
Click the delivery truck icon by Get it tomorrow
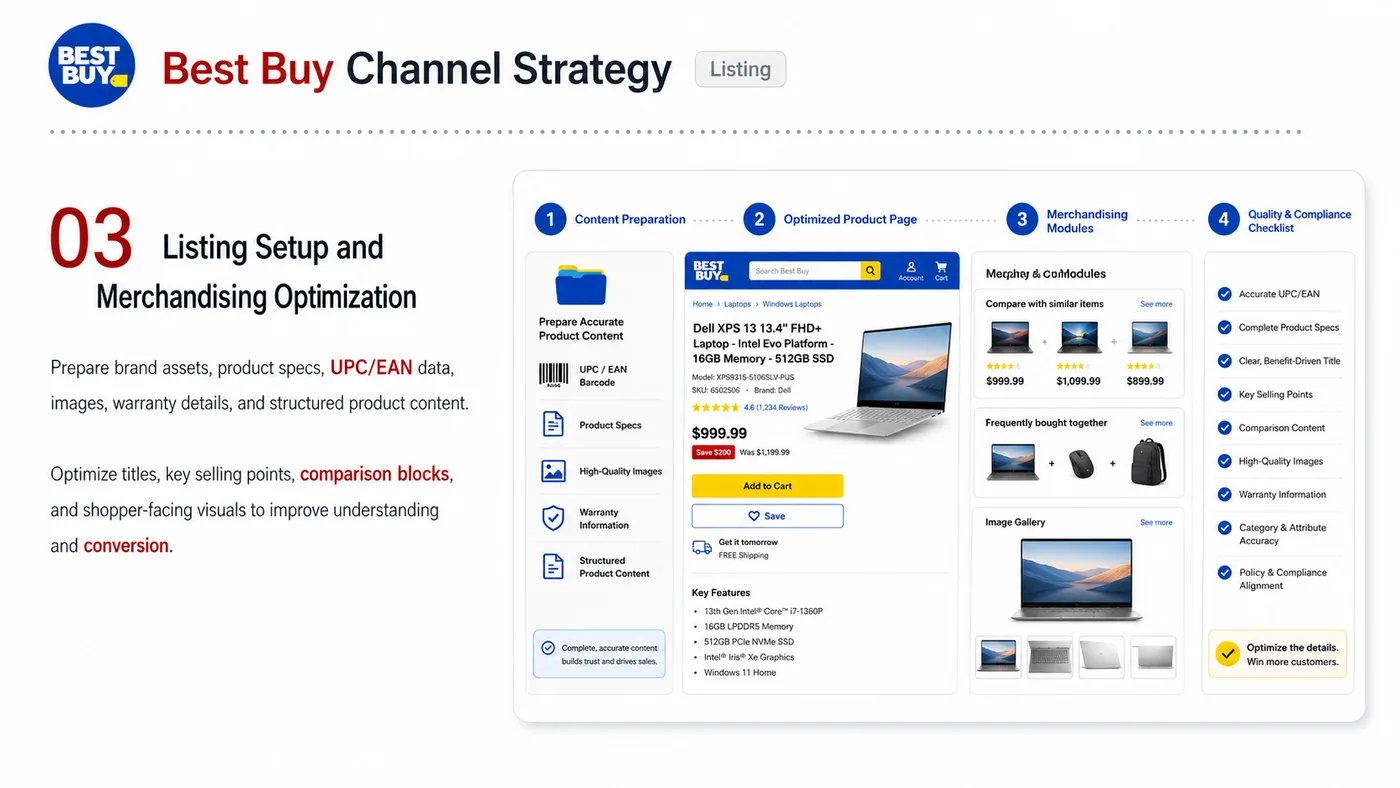702,548
